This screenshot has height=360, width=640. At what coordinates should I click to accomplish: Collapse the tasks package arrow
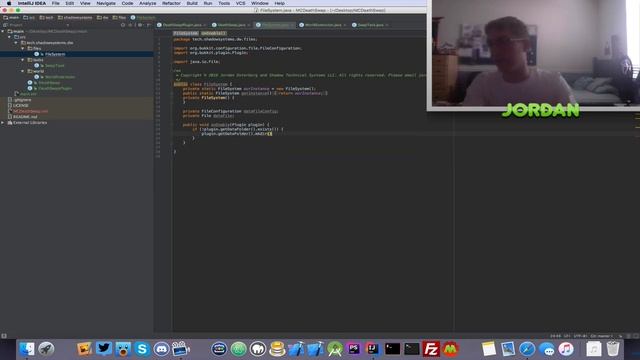pos(22,60)
